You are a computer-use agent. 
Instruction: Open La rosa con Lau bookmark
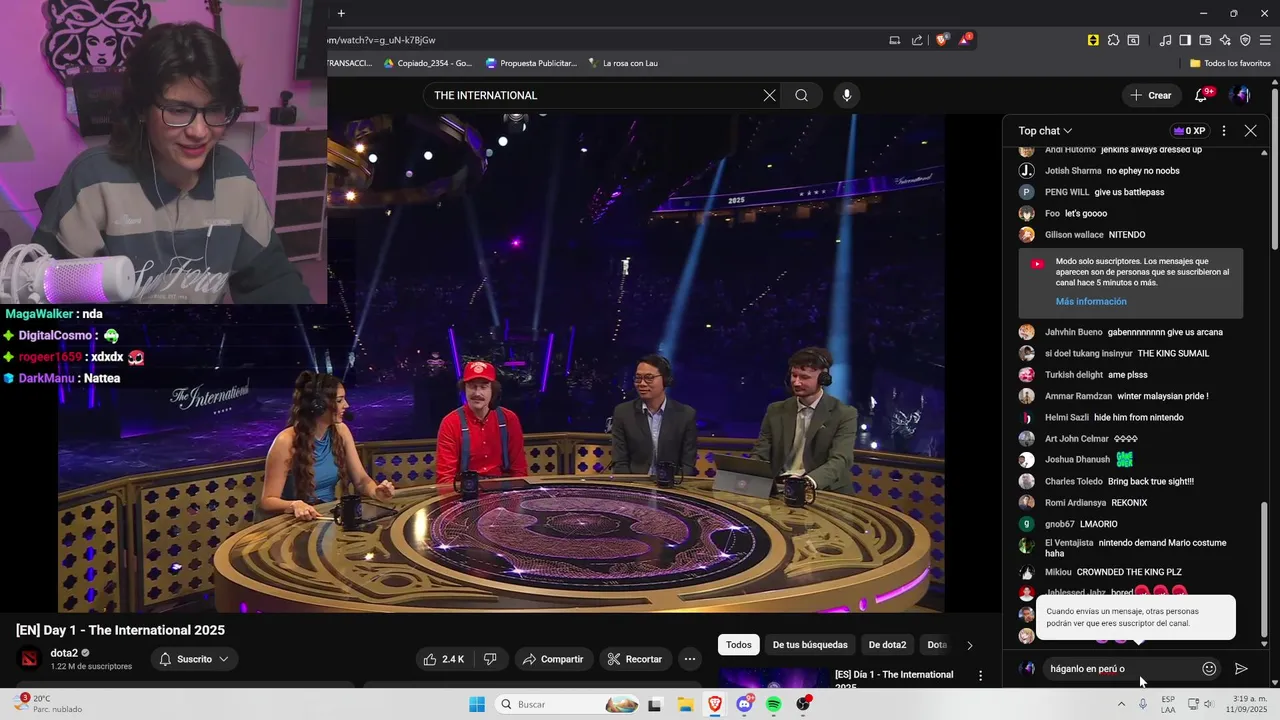623,63
